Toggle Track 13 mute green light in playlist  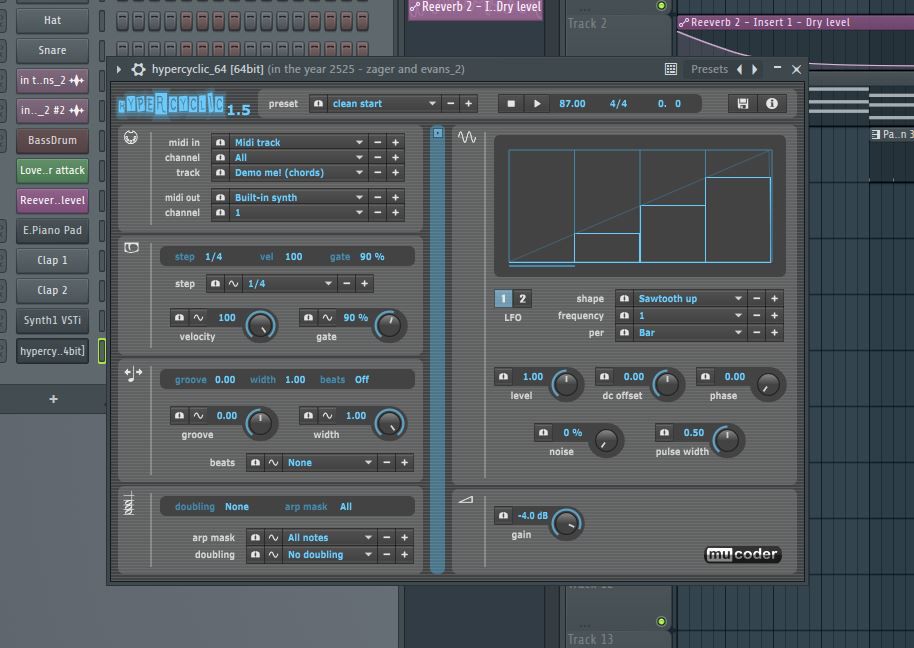[661, 621]
